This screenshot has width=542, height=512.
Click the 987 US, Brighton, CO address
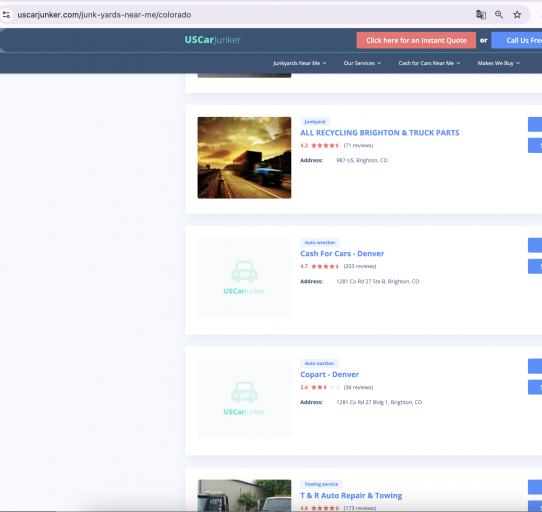(x=362, y=160)
